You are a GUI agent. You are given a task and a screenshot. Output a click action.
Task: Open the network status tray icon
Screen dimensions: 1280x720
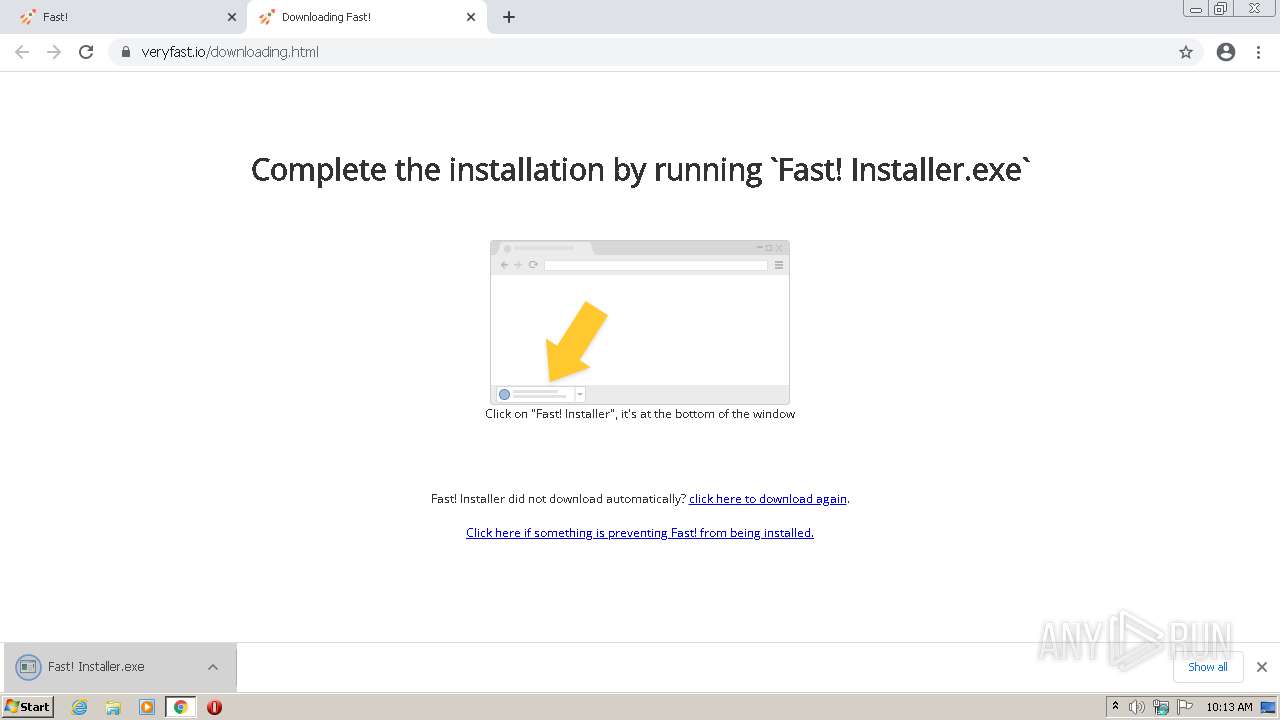(x=1161, y=707)
